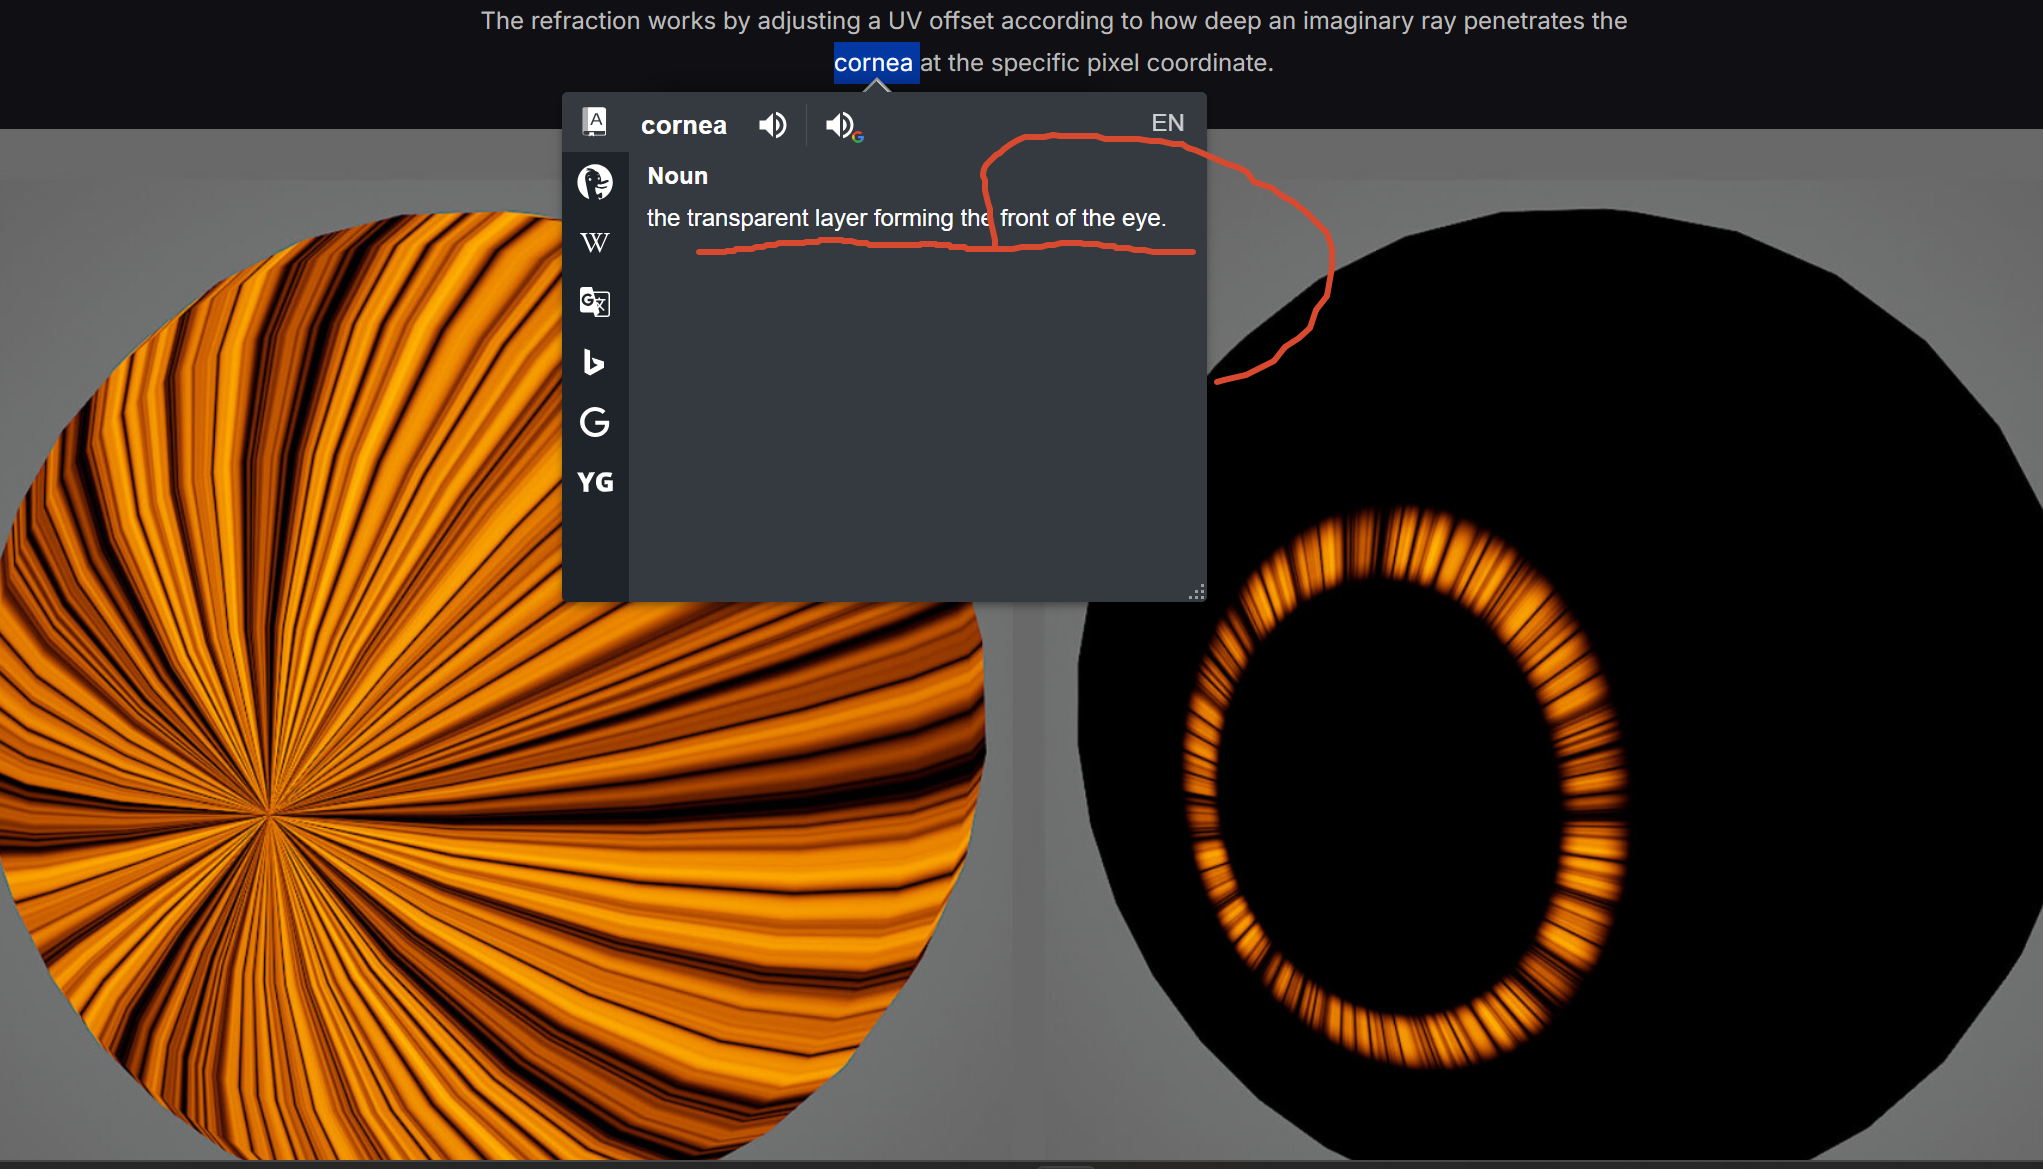This screenshot has width=2043, height=1169.
Task: Click the highlighted word cornea in the text
Action: point(874,63)
